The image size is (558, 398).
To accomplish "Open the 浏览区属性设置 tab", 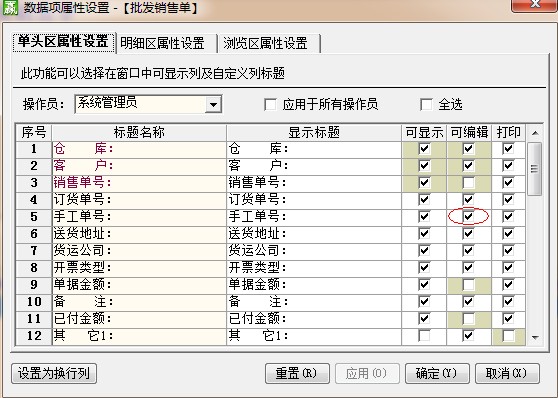I will click(265, 44).
